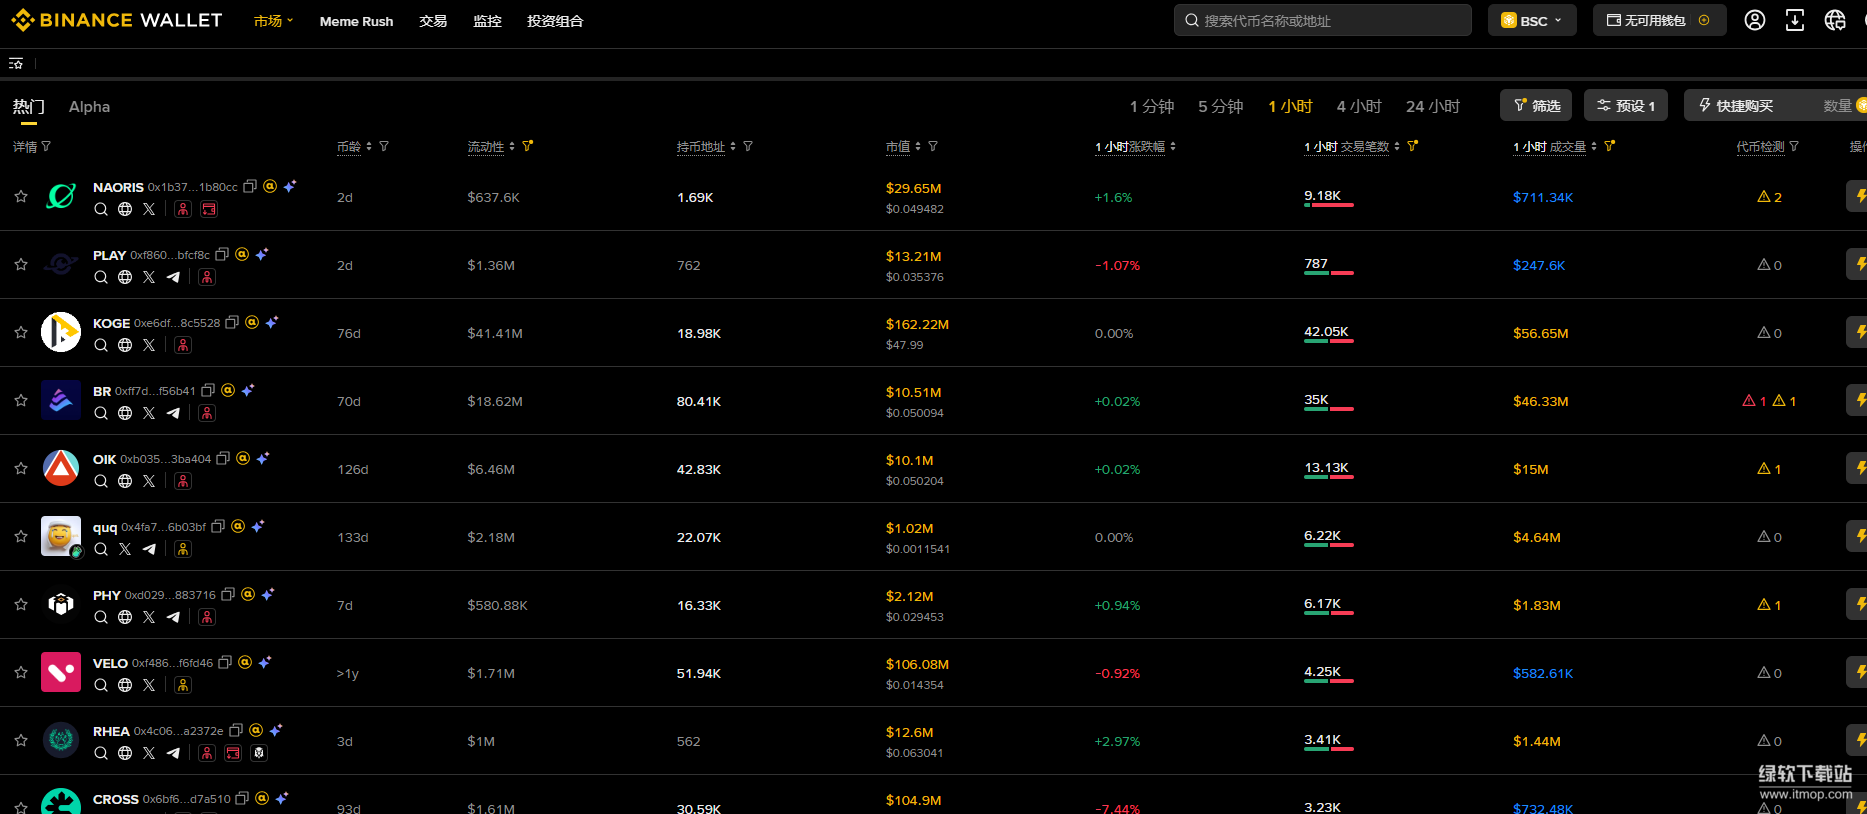The image size is (1867, 814).
Task: Copy the BR contract address
Action: [208, 390]
